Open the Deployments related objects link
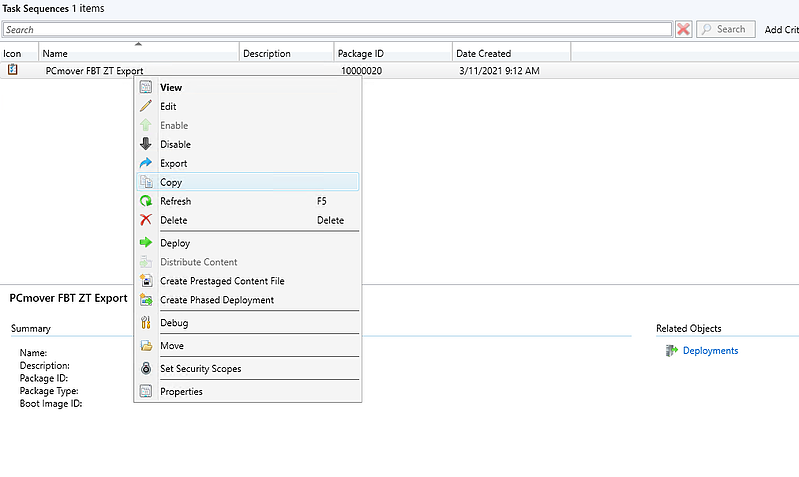The image size is (799, 477). [x=710, y=351]
